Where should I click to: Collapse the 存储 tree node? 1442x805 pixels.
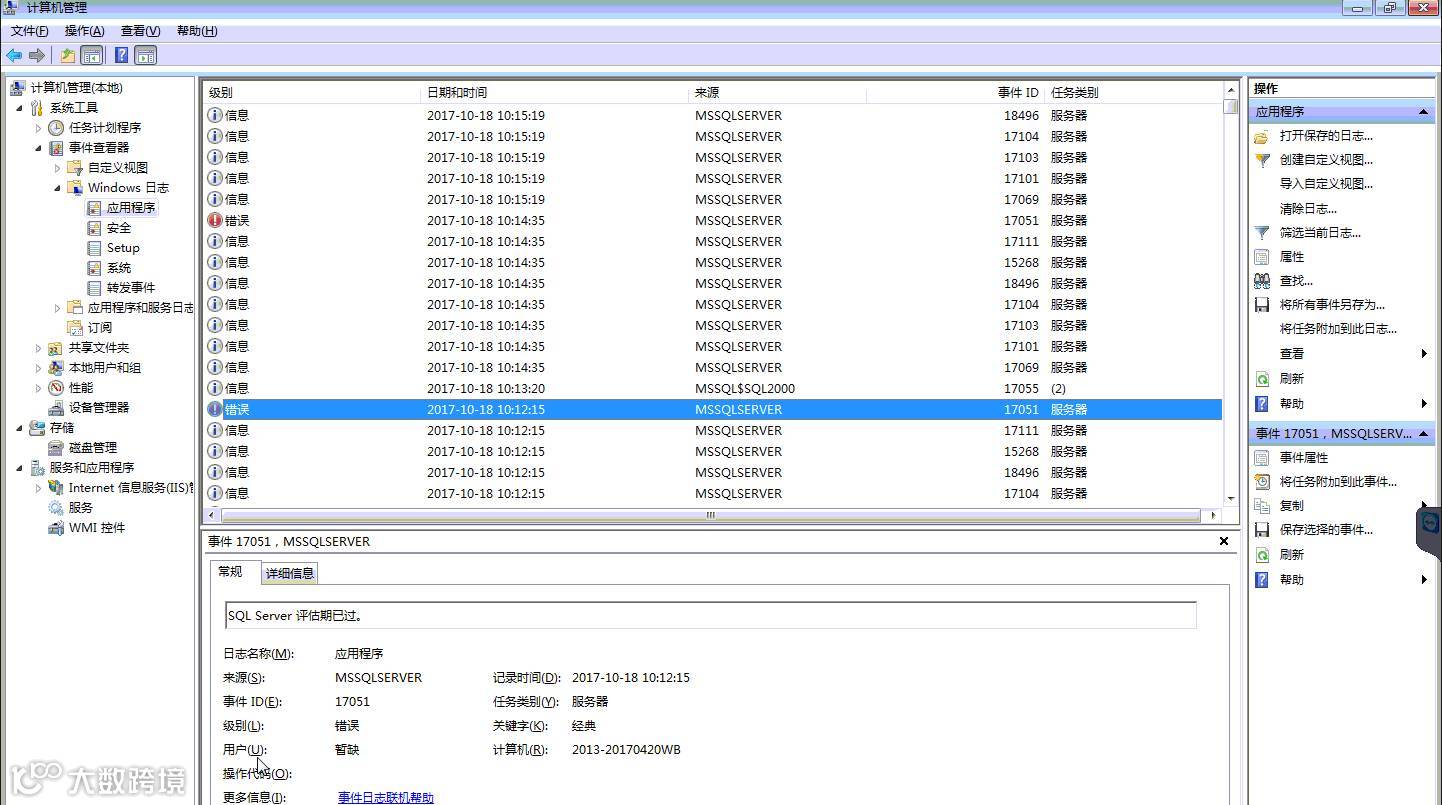(20, 428)
